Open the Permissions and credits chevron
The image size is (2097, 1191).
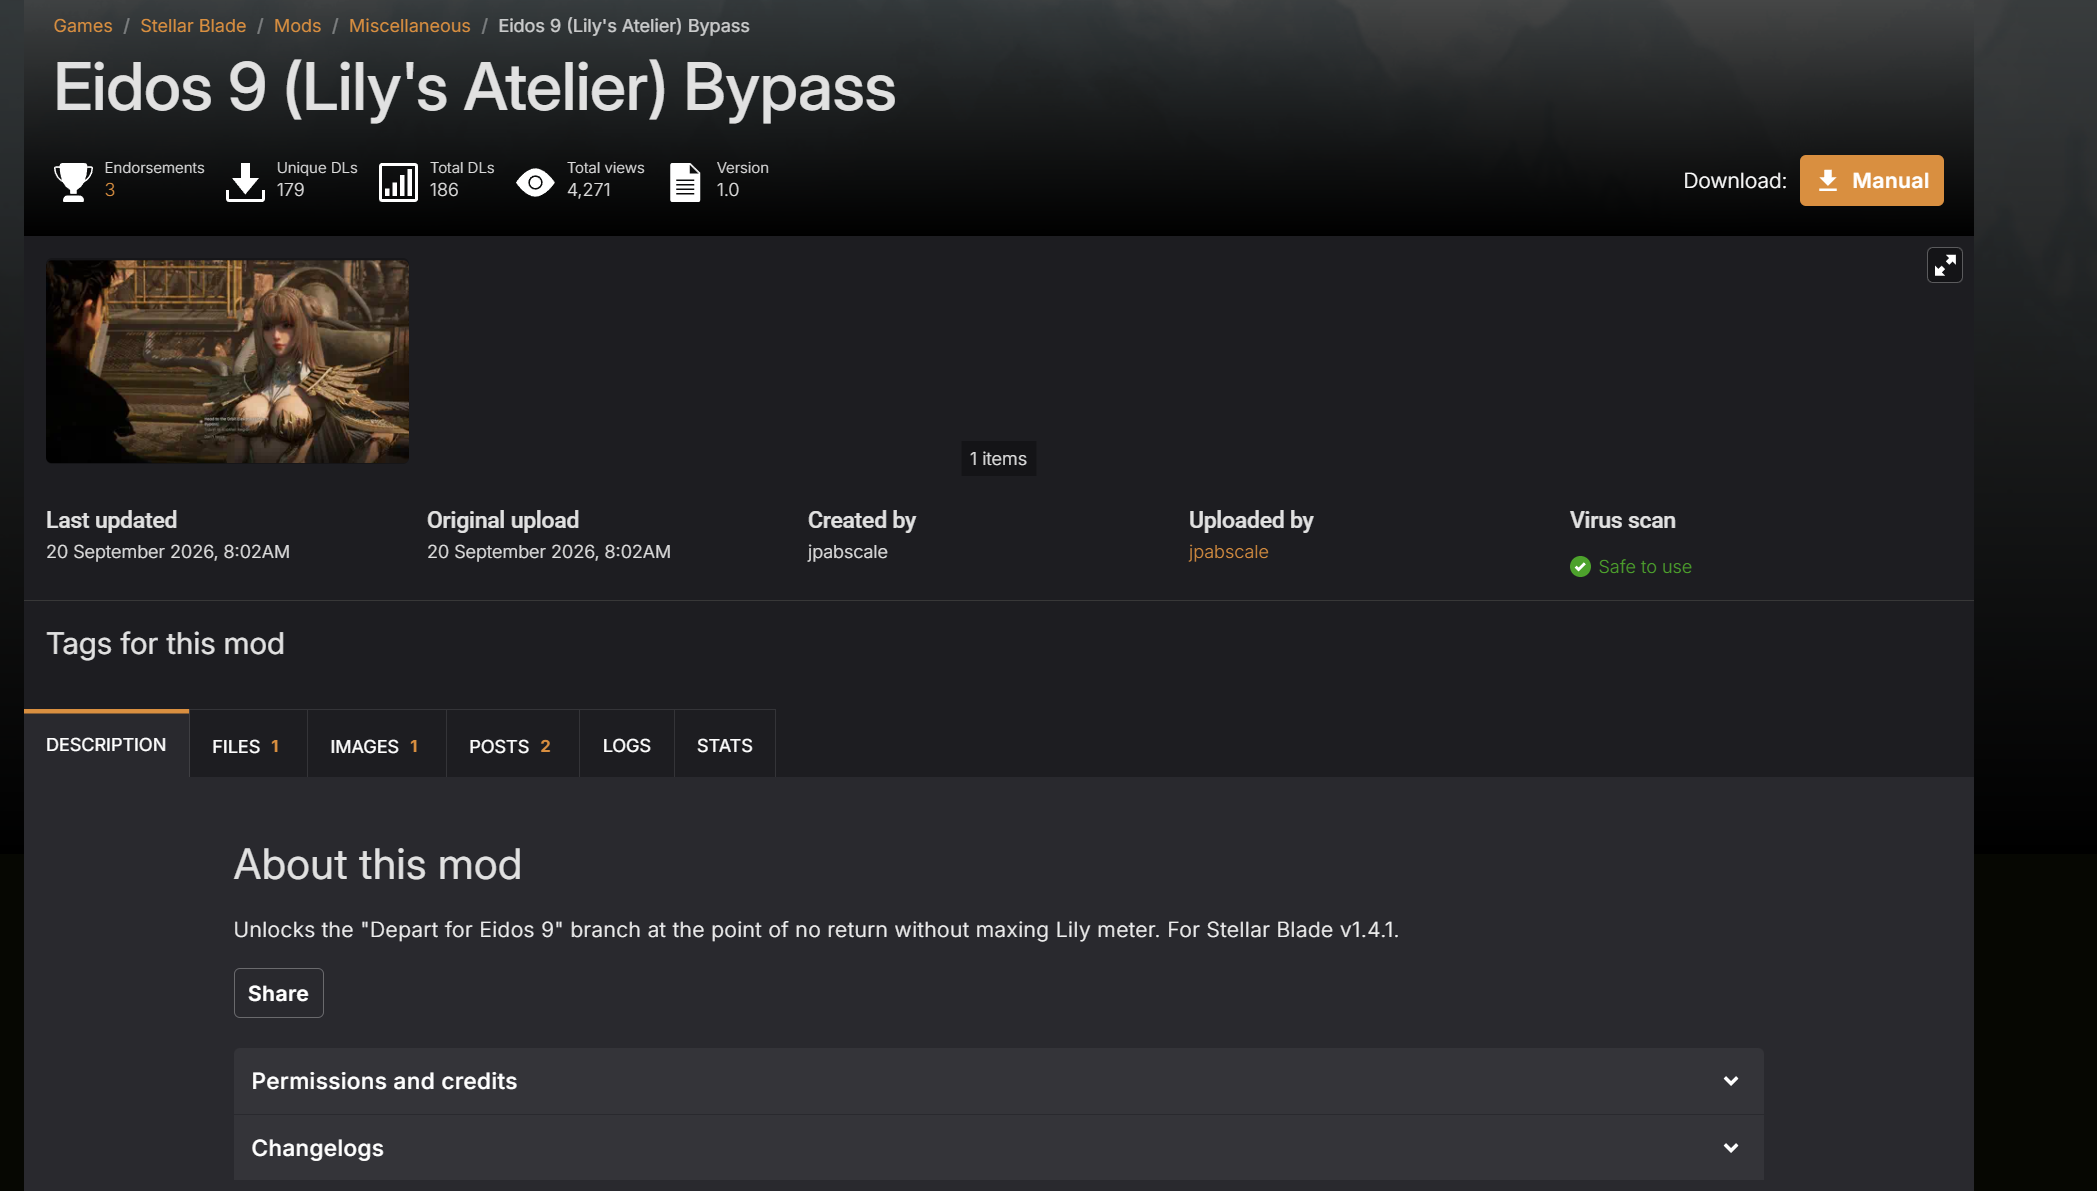[x=1730, y=1081]
